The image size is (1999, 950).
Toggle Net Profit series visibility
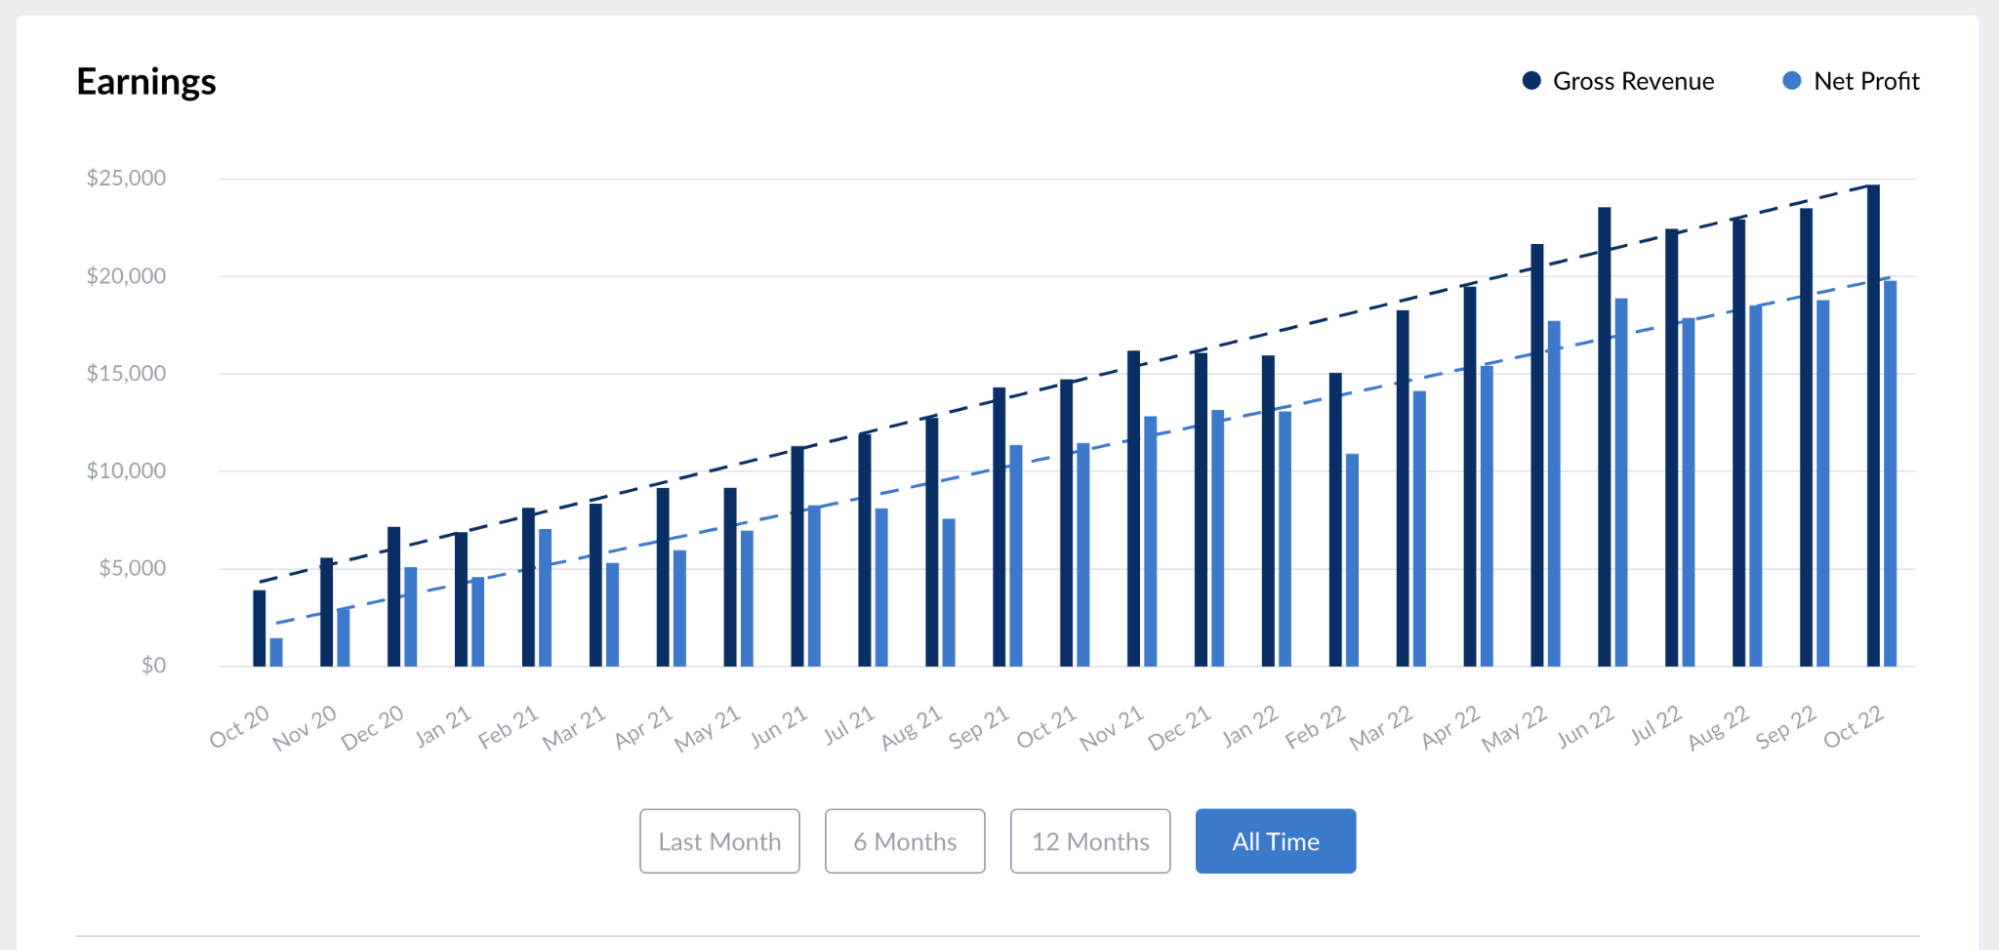[x=1866, y=81]
